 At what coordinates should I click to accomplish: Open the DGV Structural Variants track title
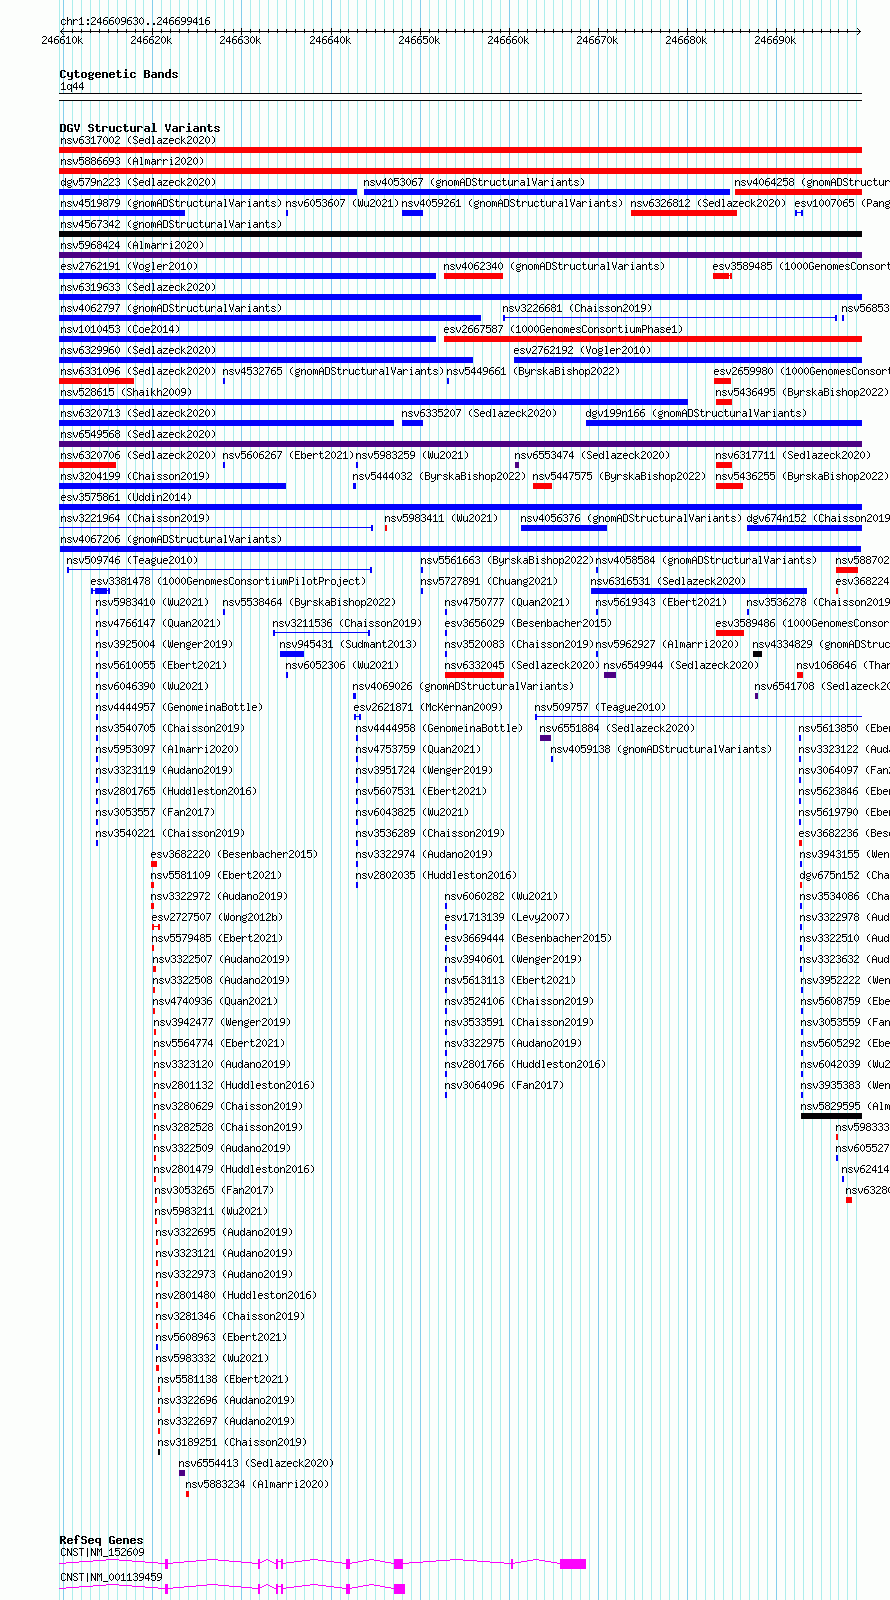tap(140, 128)
